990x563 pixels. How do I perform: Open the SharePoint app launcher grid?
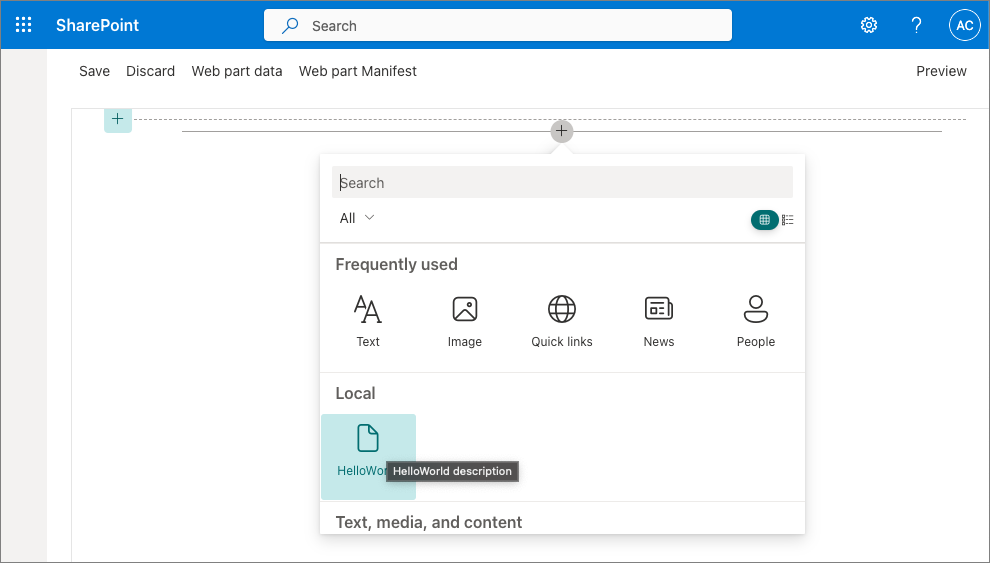click(x=23, y=25)
